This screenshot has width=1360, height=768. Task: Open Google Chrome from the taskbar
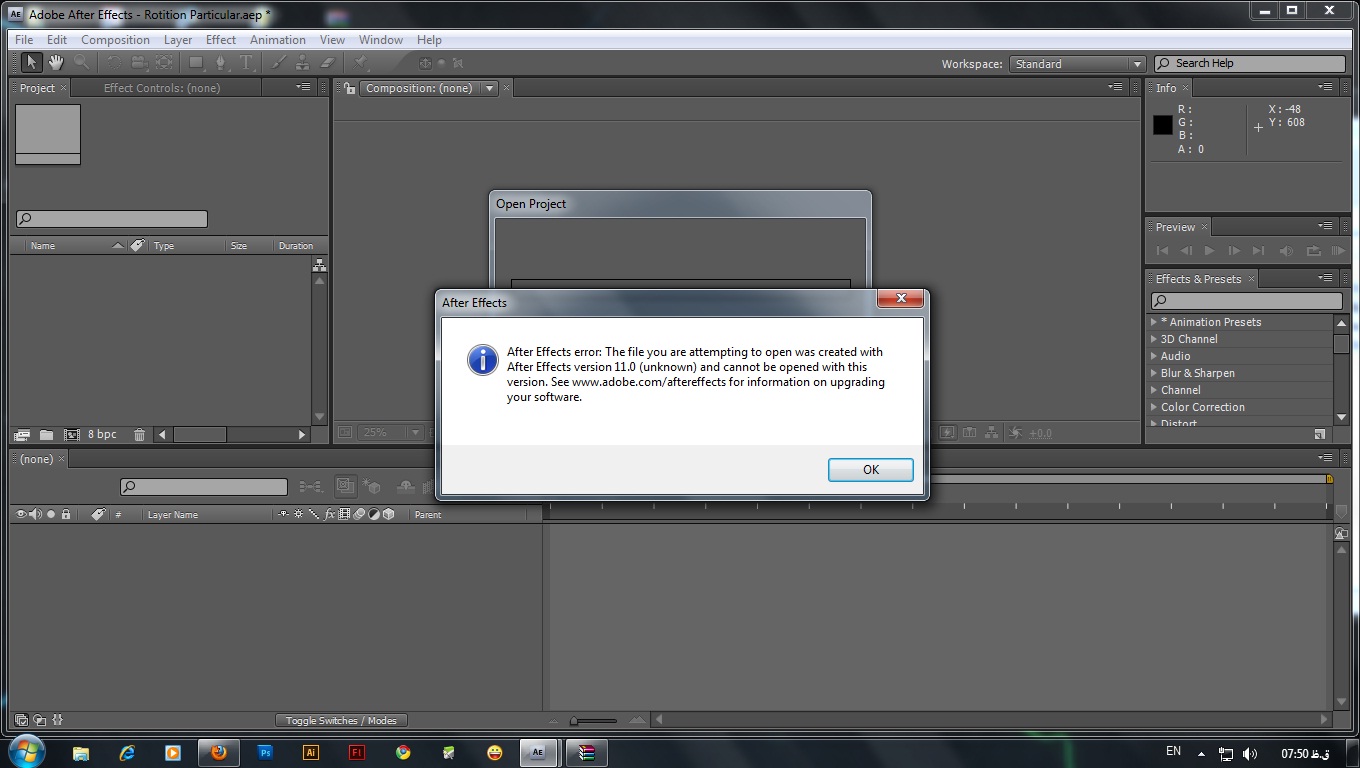click(x=403, y=752)
